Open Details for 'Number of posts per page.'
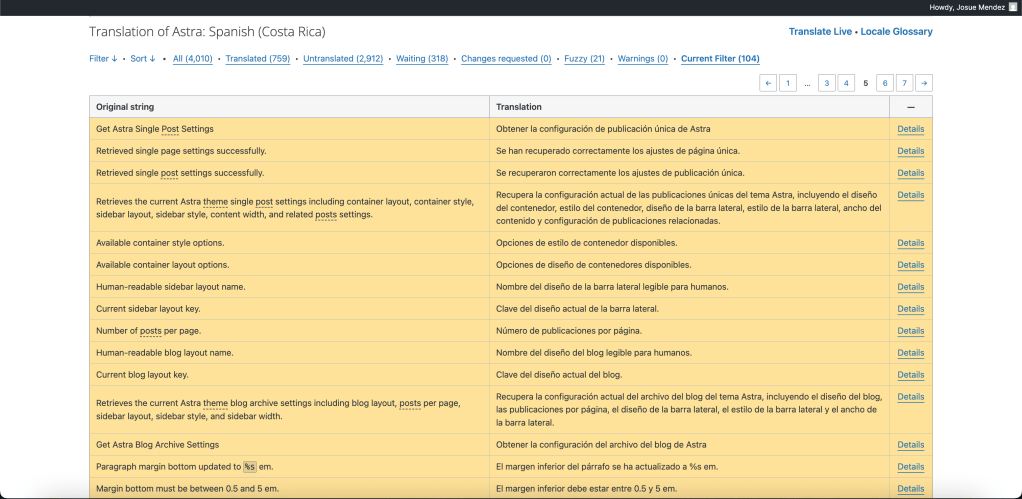The width and height of the screenshot is (1022, 499). point(910,331)
